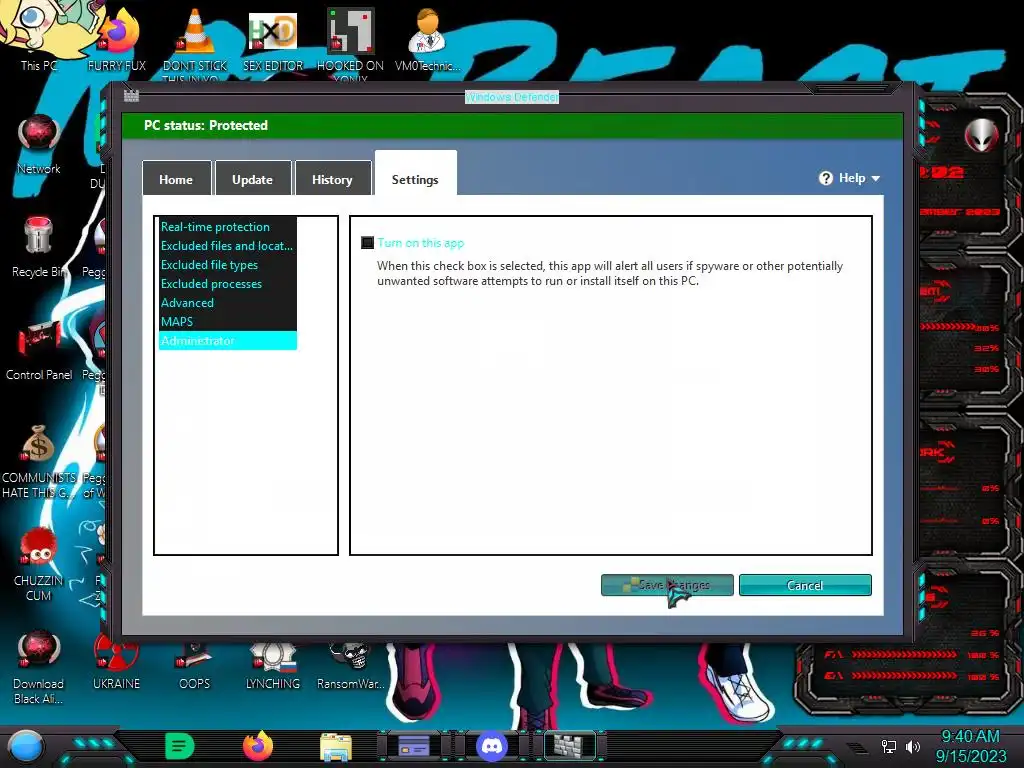Open File Explorer from the taskbar
Image resolution: width=1024 pixels, height=768 pixels.
coord(336,747)
